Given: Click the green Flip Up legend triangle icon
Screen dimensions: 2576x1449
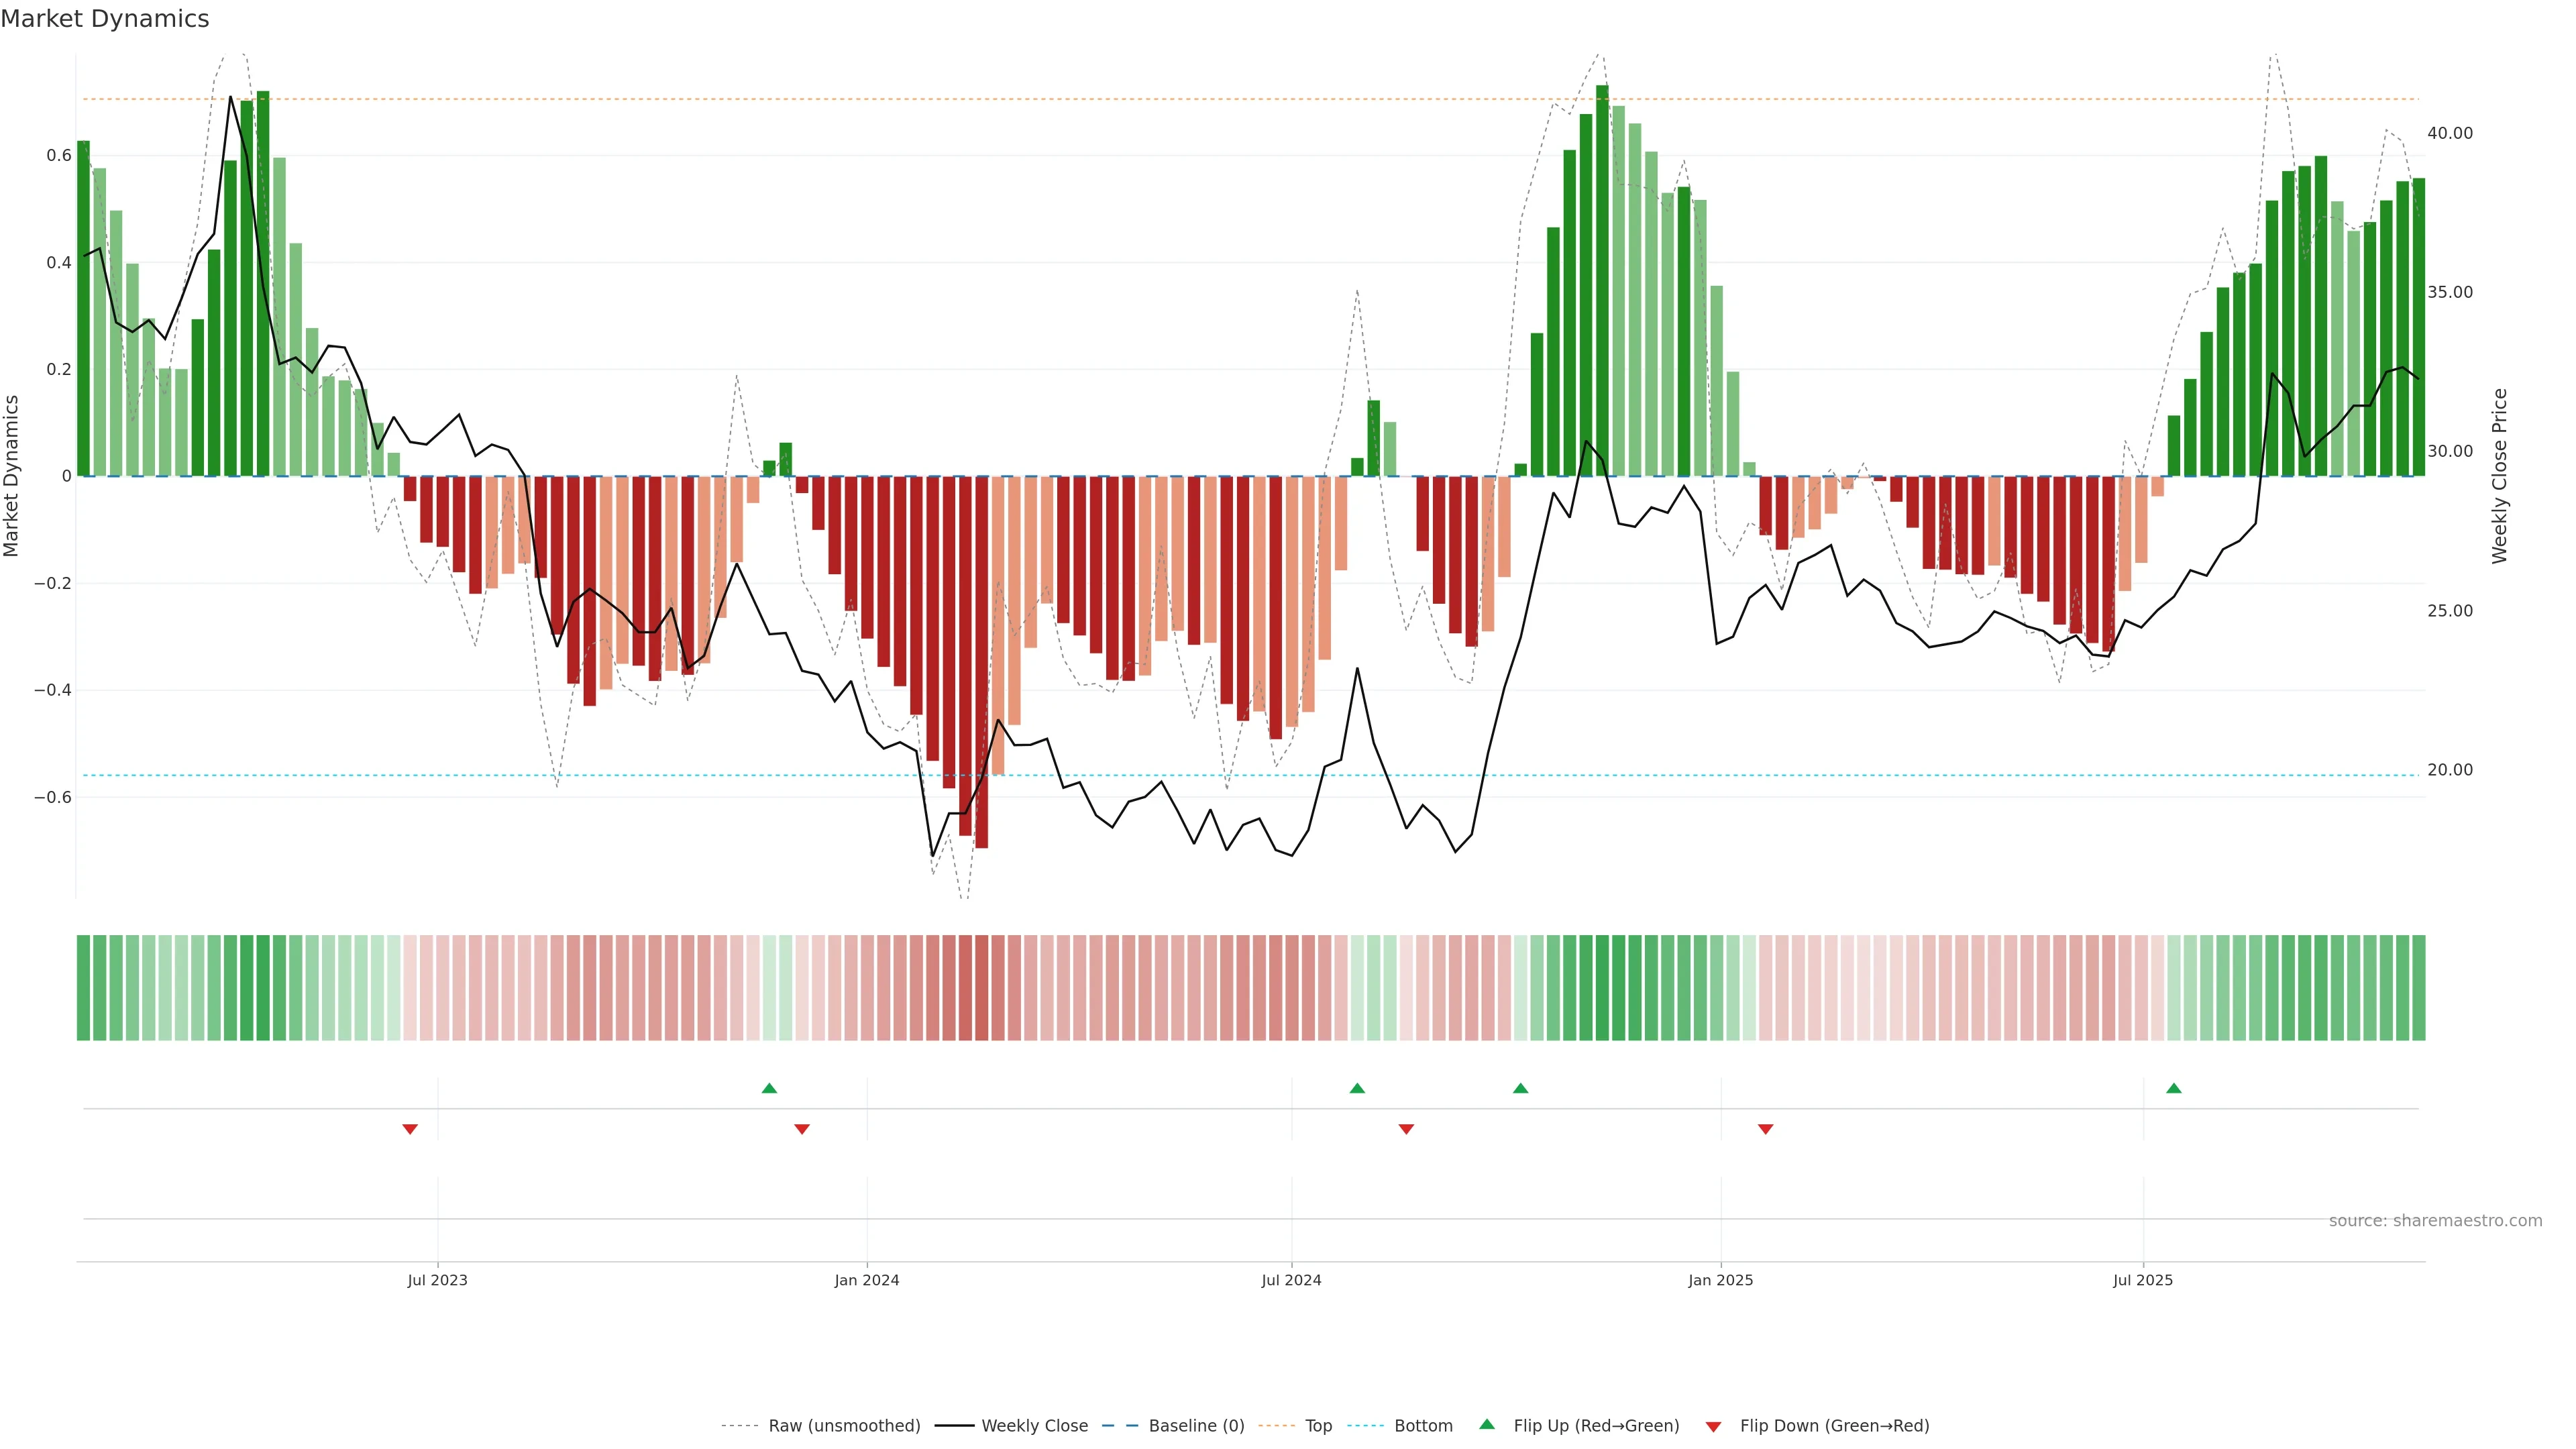Looking at the screenshot, I should click(x=1487, y=1424).
